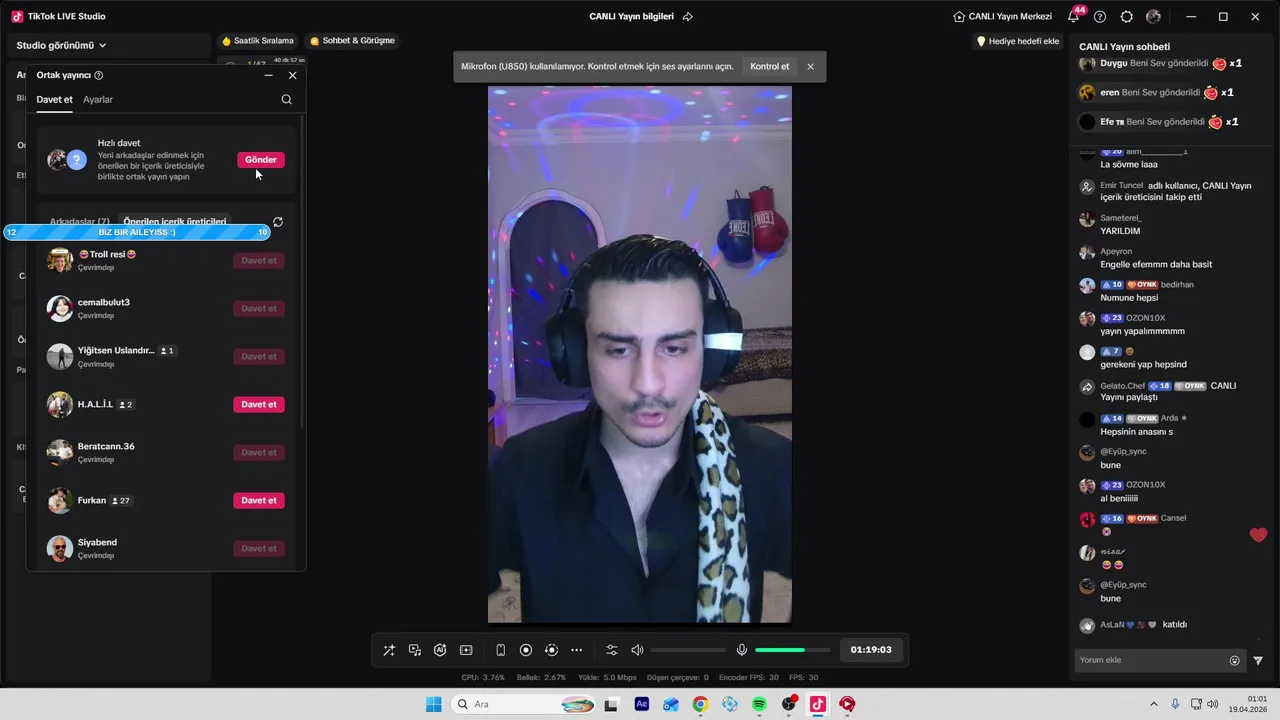Open the settings gear in title bar

(1127, 17)
